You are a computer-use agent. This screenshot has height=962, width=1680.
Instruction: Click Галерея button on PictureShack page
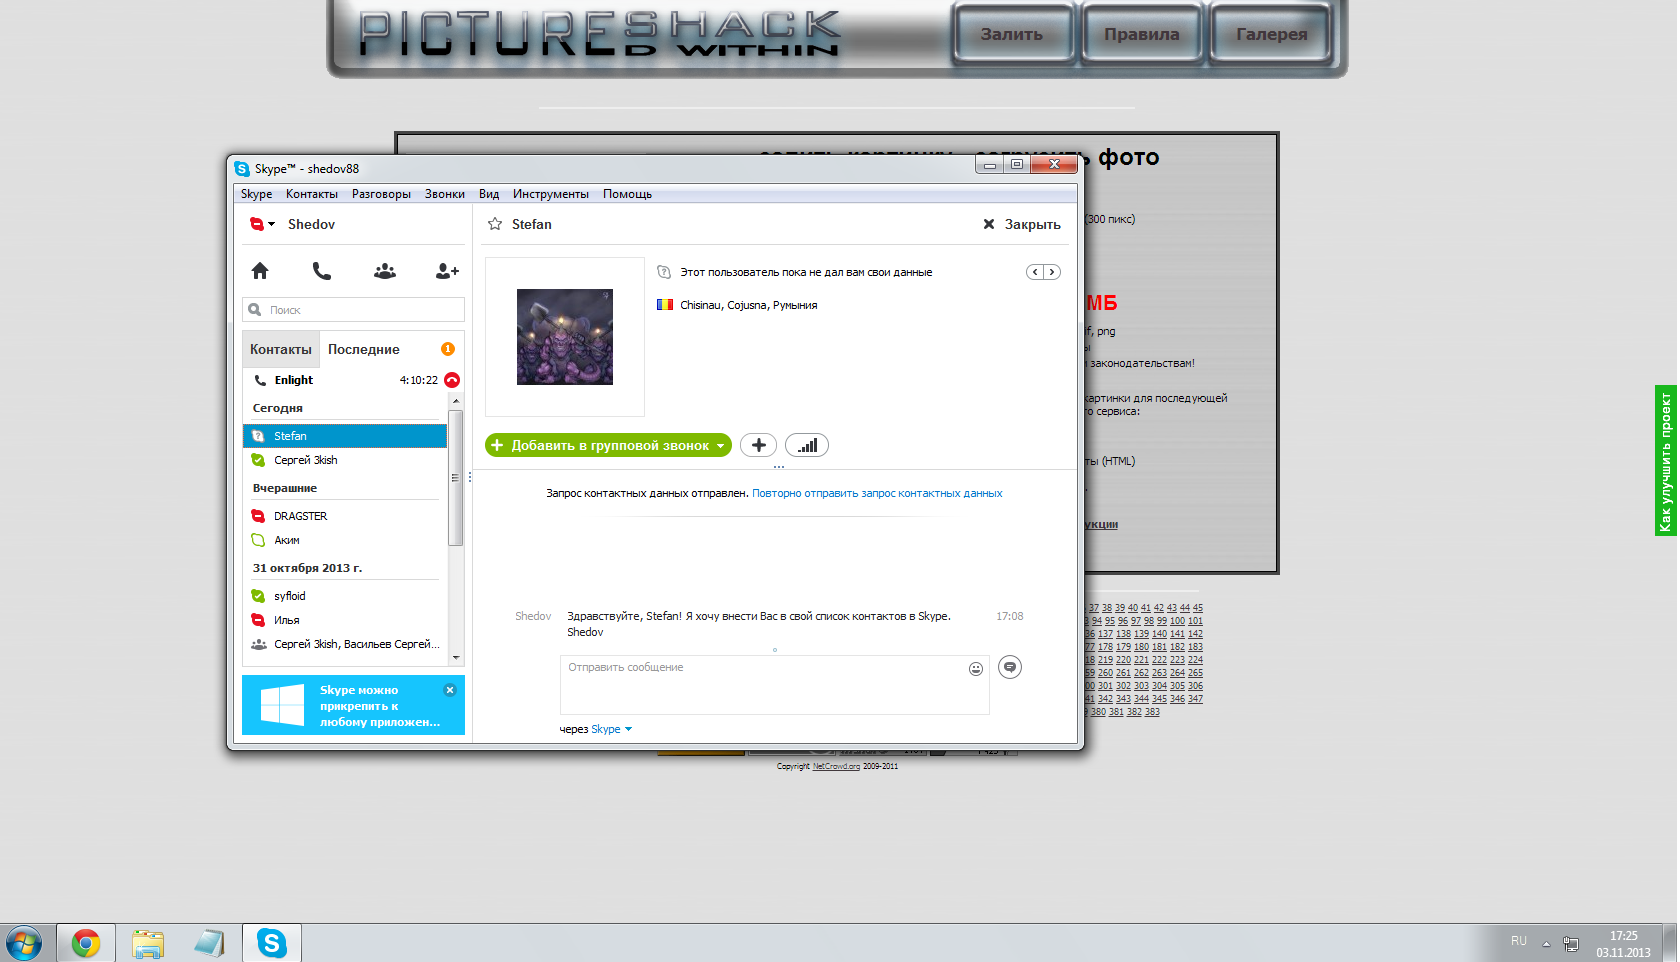pyautogui.click(x=1272, y=34)
